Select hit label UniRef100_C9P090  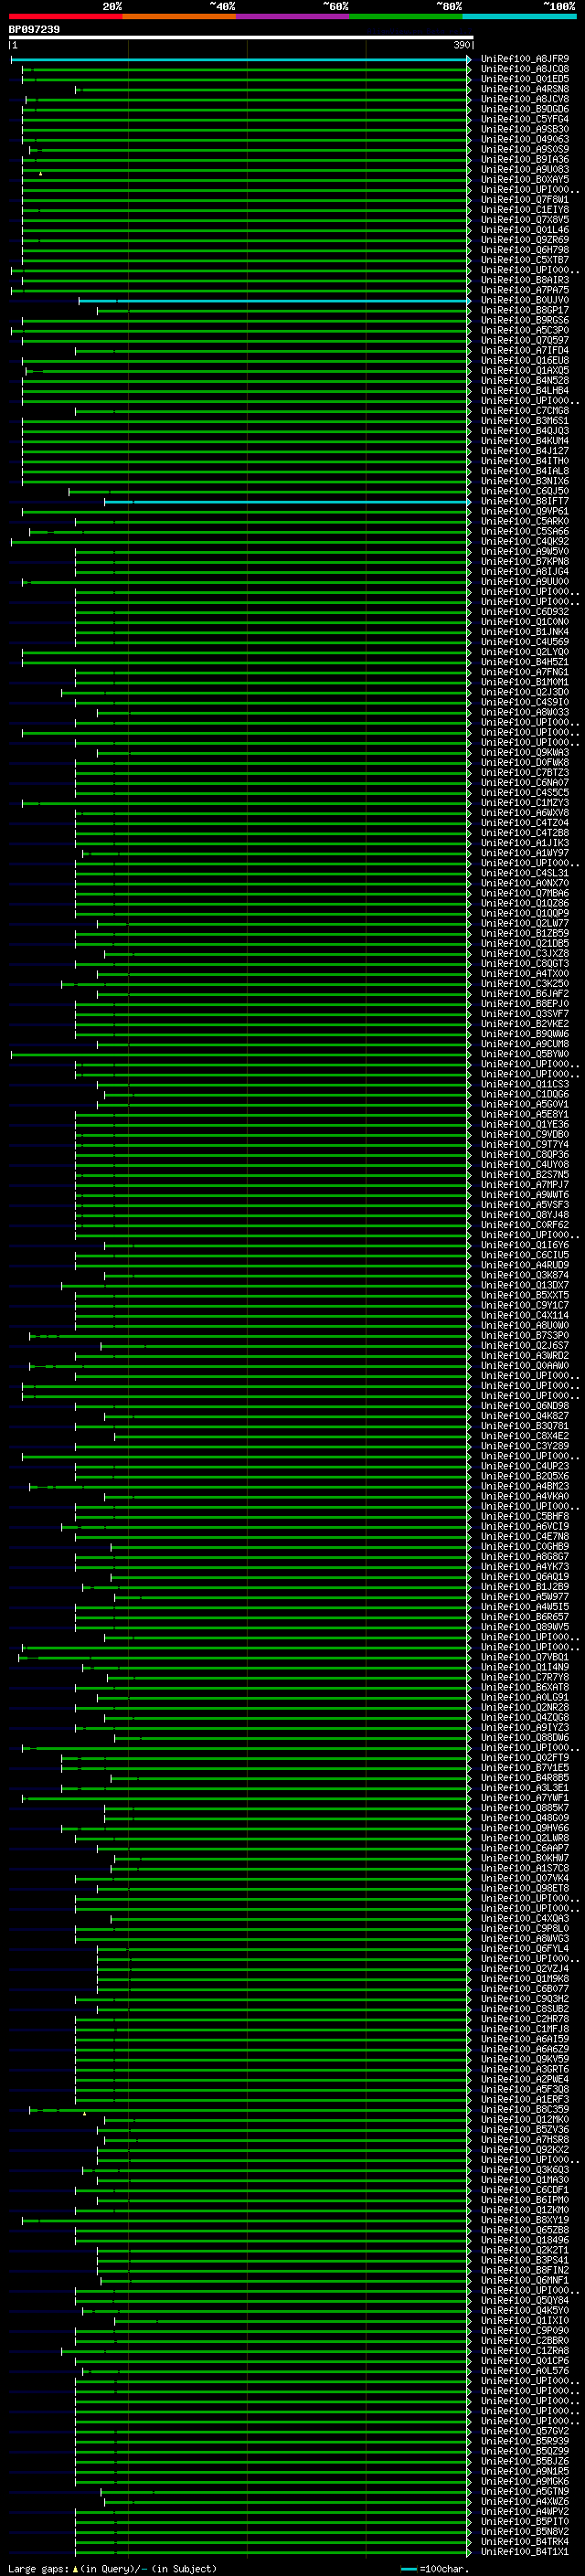524,2330
